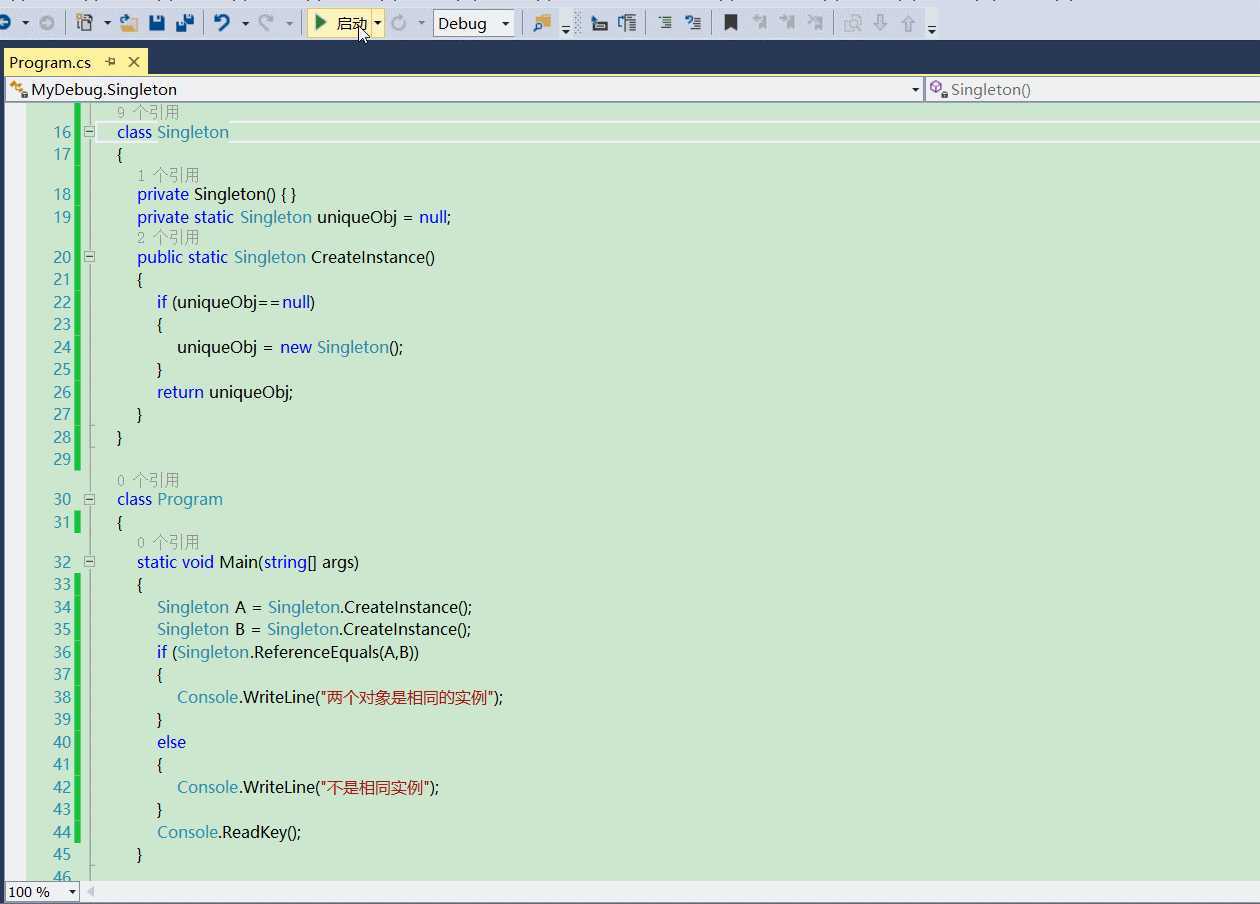This screenshot has width=1260, height=904.
Task: Click the New Project toolbar icon
Action: [x=85, y=23]
